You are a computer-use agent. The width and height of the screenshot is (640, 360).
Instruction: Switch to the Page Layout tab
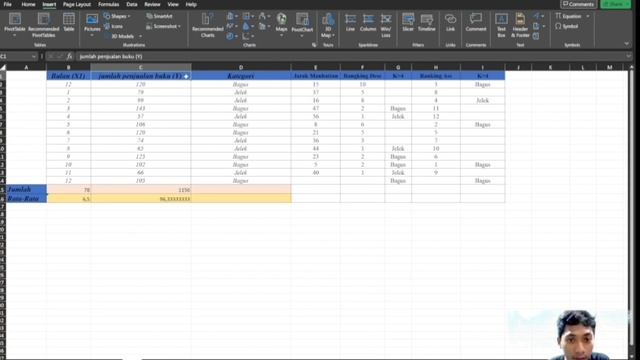77,4
